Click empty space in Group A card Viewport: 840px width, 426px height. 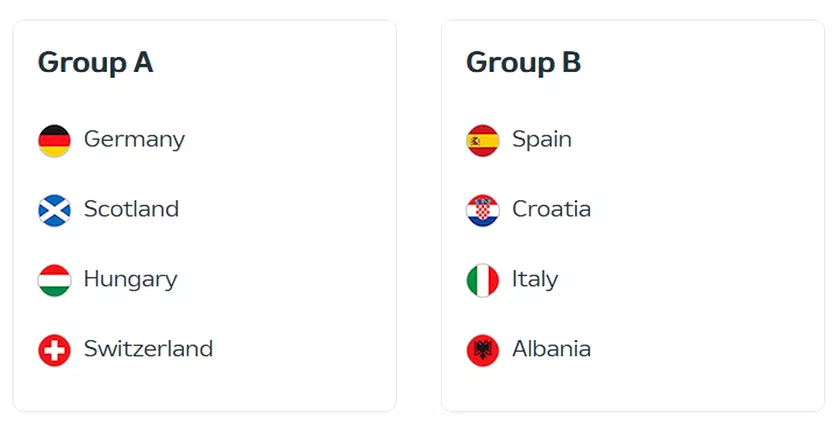(x=300, y=241)
